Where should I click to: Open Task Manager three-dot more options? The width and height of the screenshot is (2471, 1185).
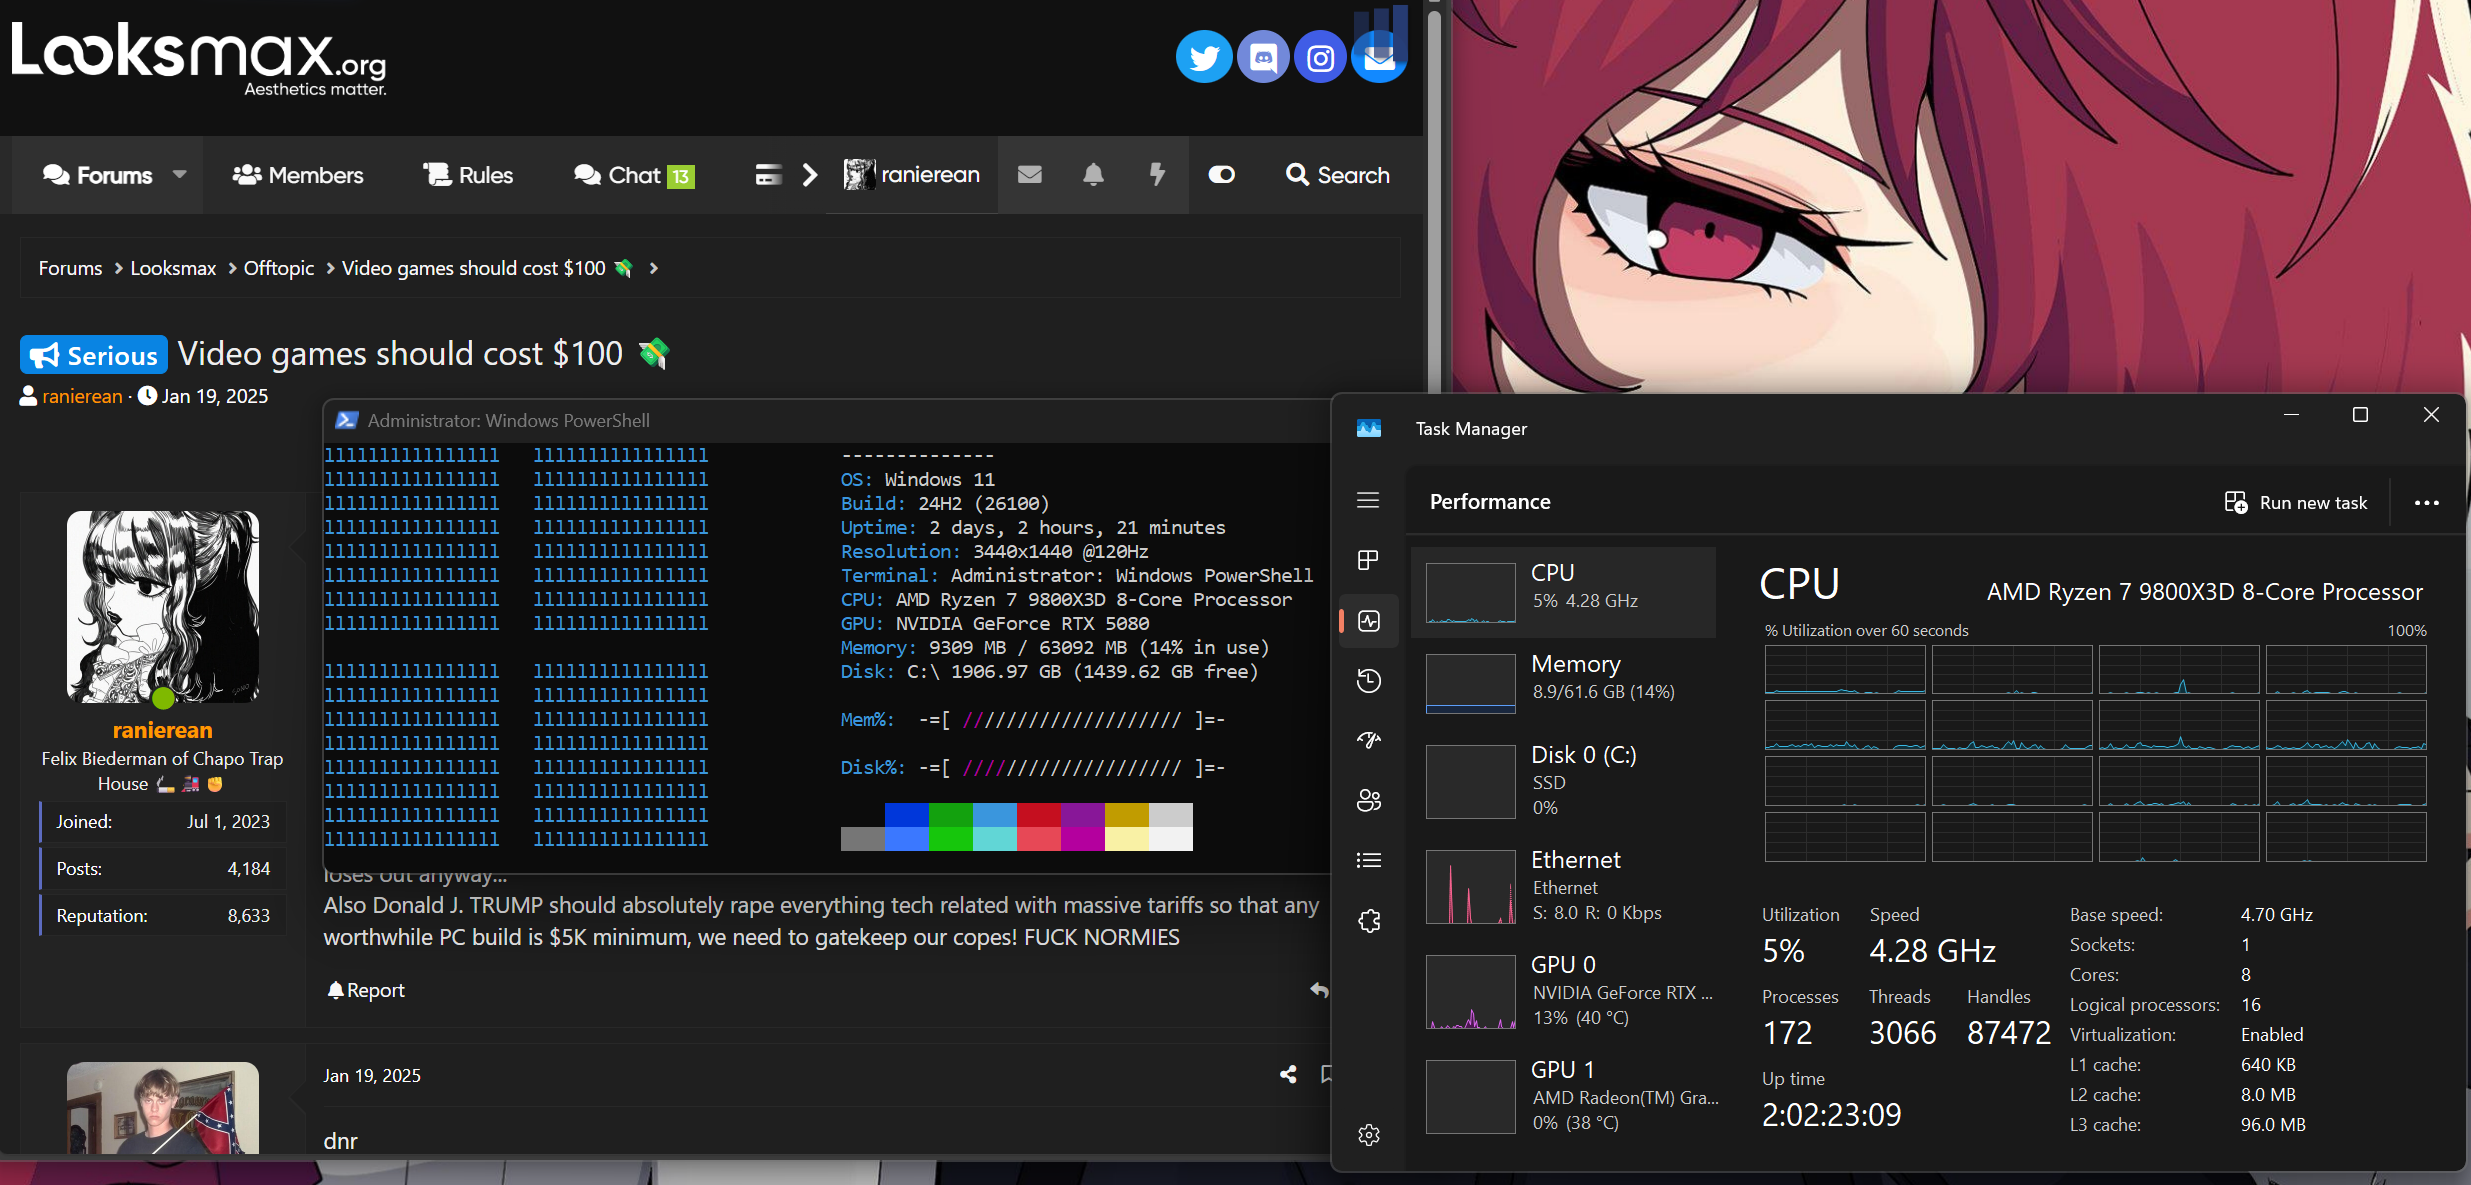coord(2426,503)
